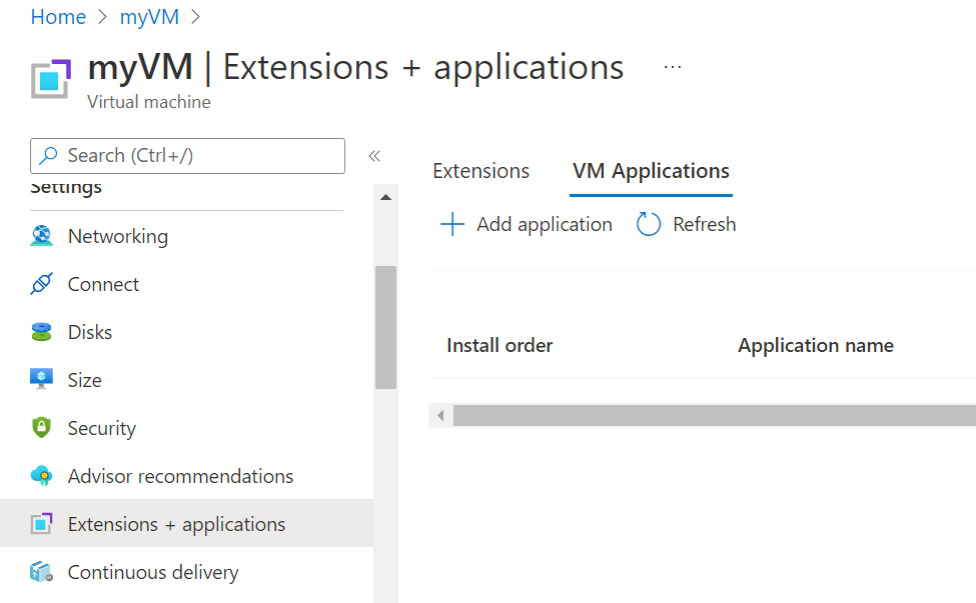
Task: Collapse the sidebar with the double chevron
Action: pyautogui.click(x=374, y=156)
